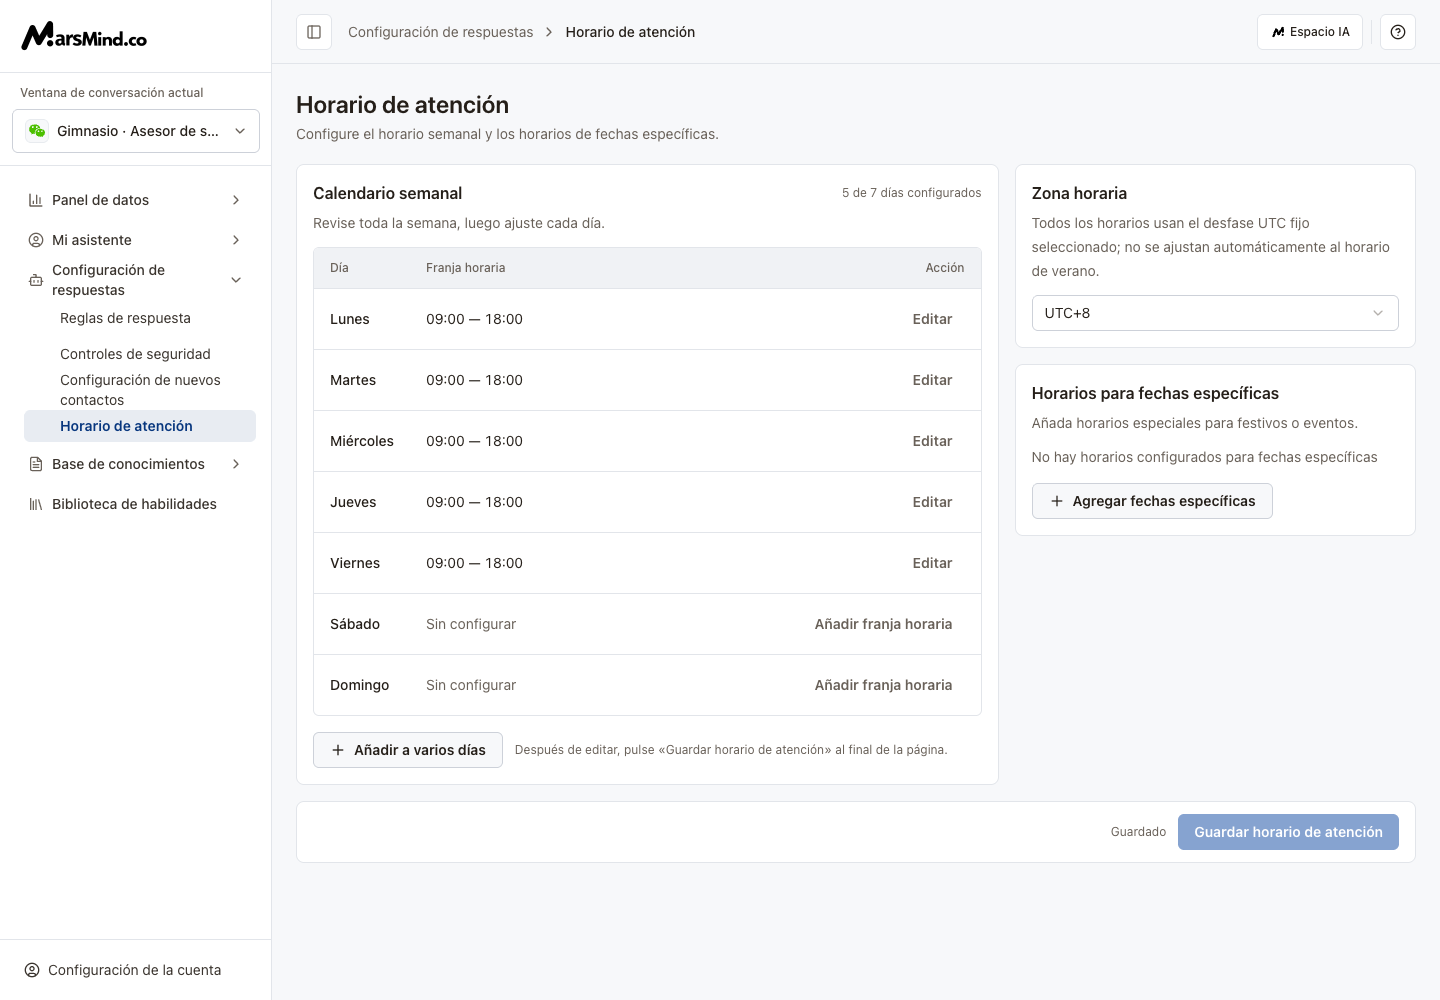Collapse the Configuración de respuestas section
Image resolution: width=1440 pixels, height=1000 pixels.
click(236, 280)
